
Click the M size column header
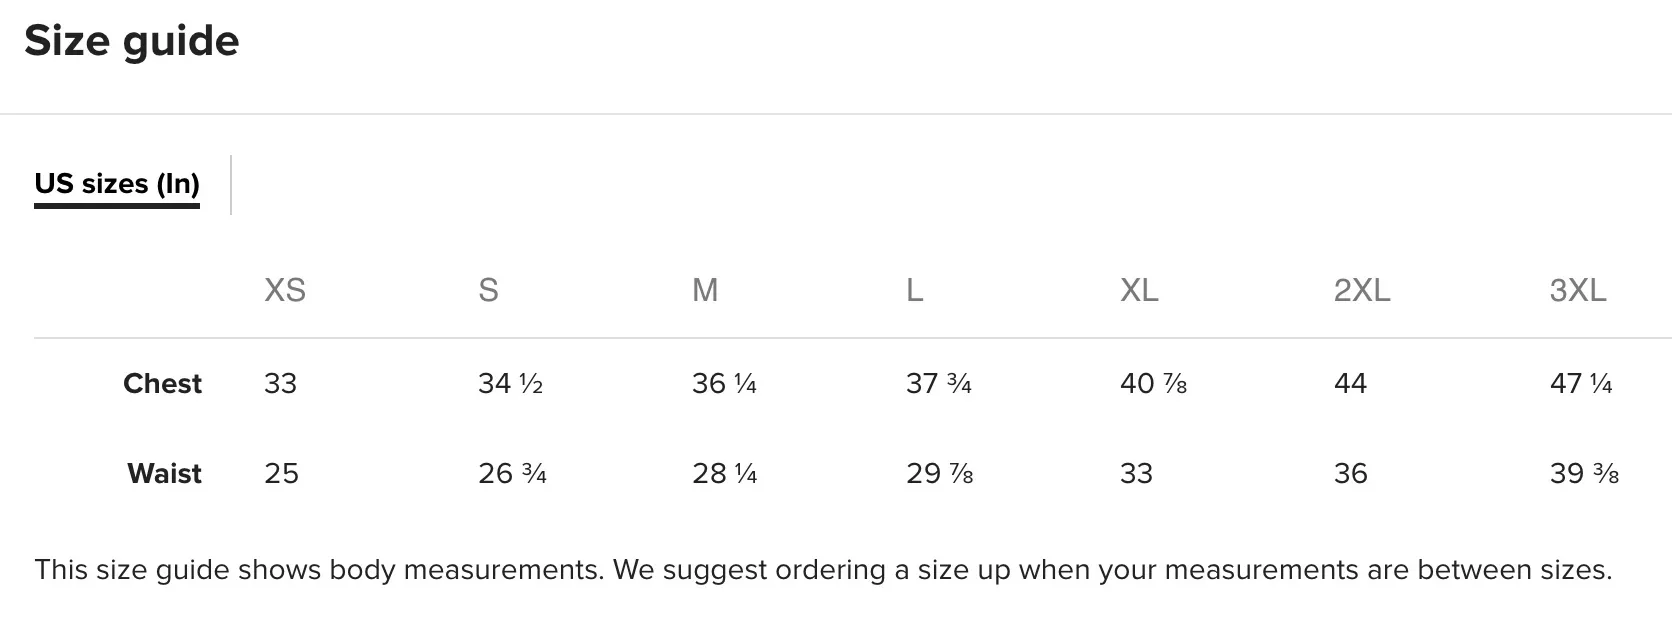click(705, 290)
